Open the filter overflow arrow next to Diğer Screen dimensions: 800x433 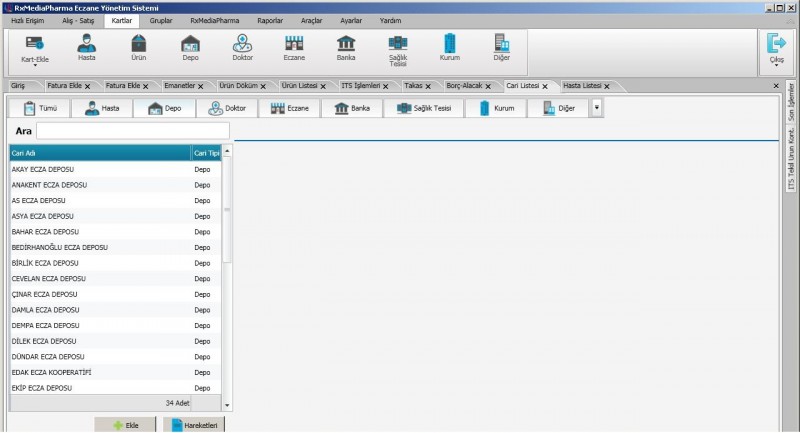point(596,107)
